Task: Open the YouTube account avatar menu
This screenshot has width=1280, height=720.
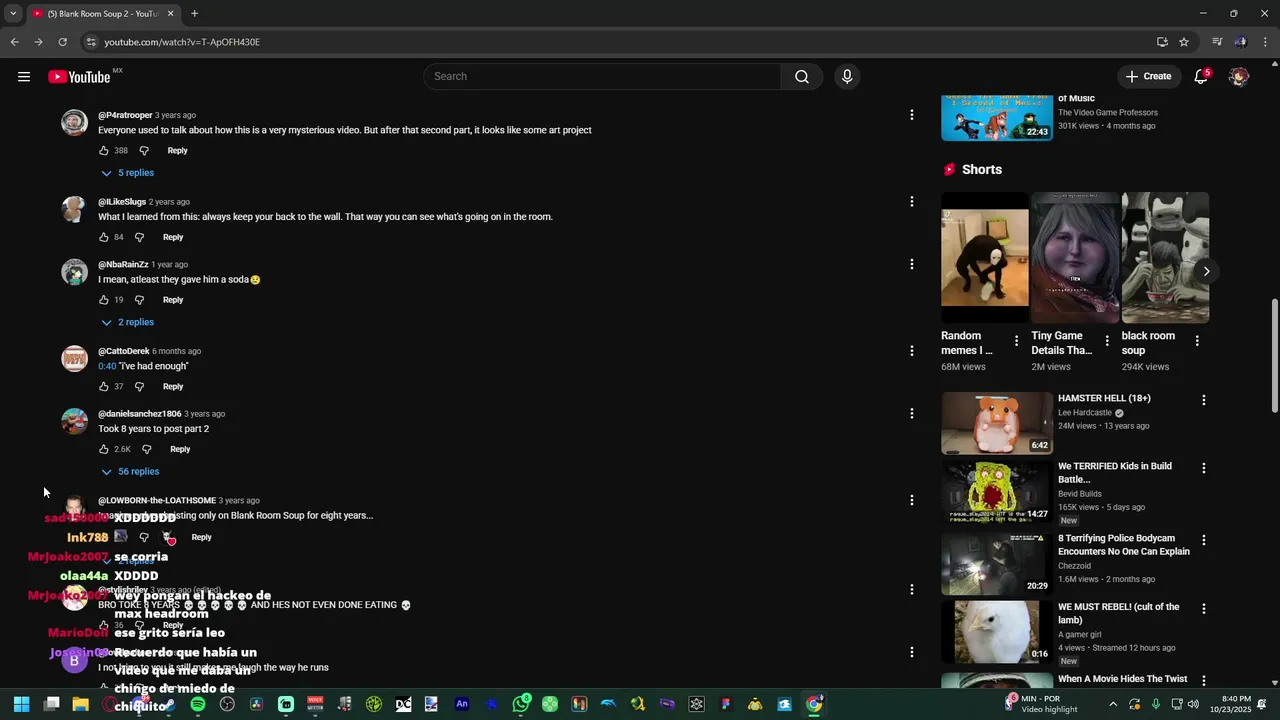Action: [1239, 77]
